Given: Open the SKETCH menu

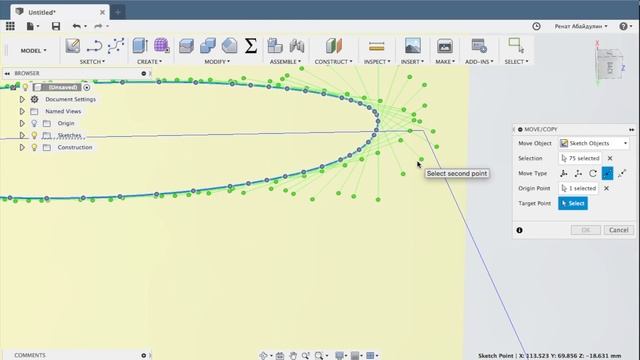Looking at the screenshot, I should (92, 62).
